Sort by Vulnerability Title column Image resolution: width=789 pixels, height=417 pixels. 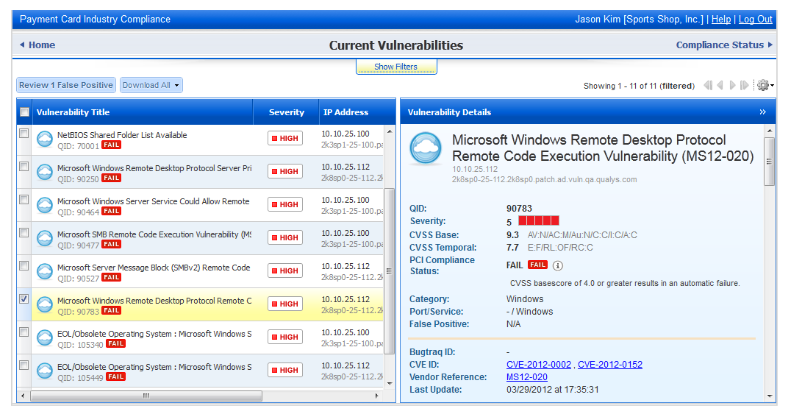tap(73, 112)
